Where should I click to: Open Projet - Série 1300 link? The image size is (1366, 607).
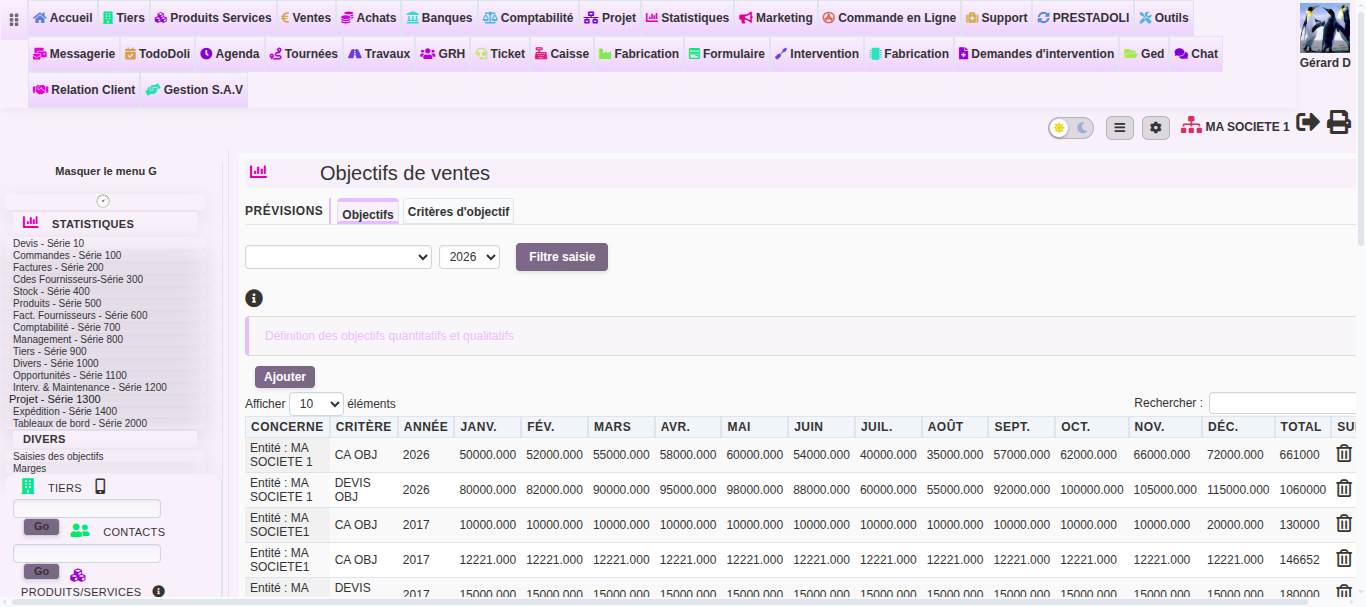tap(55, 399)
